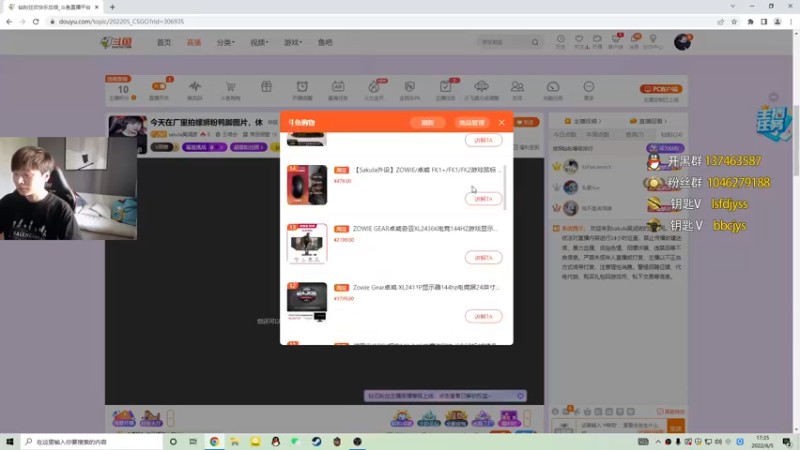Click the Windows Start button
Viewport: 800px width, 450px height.
(10, 441)
